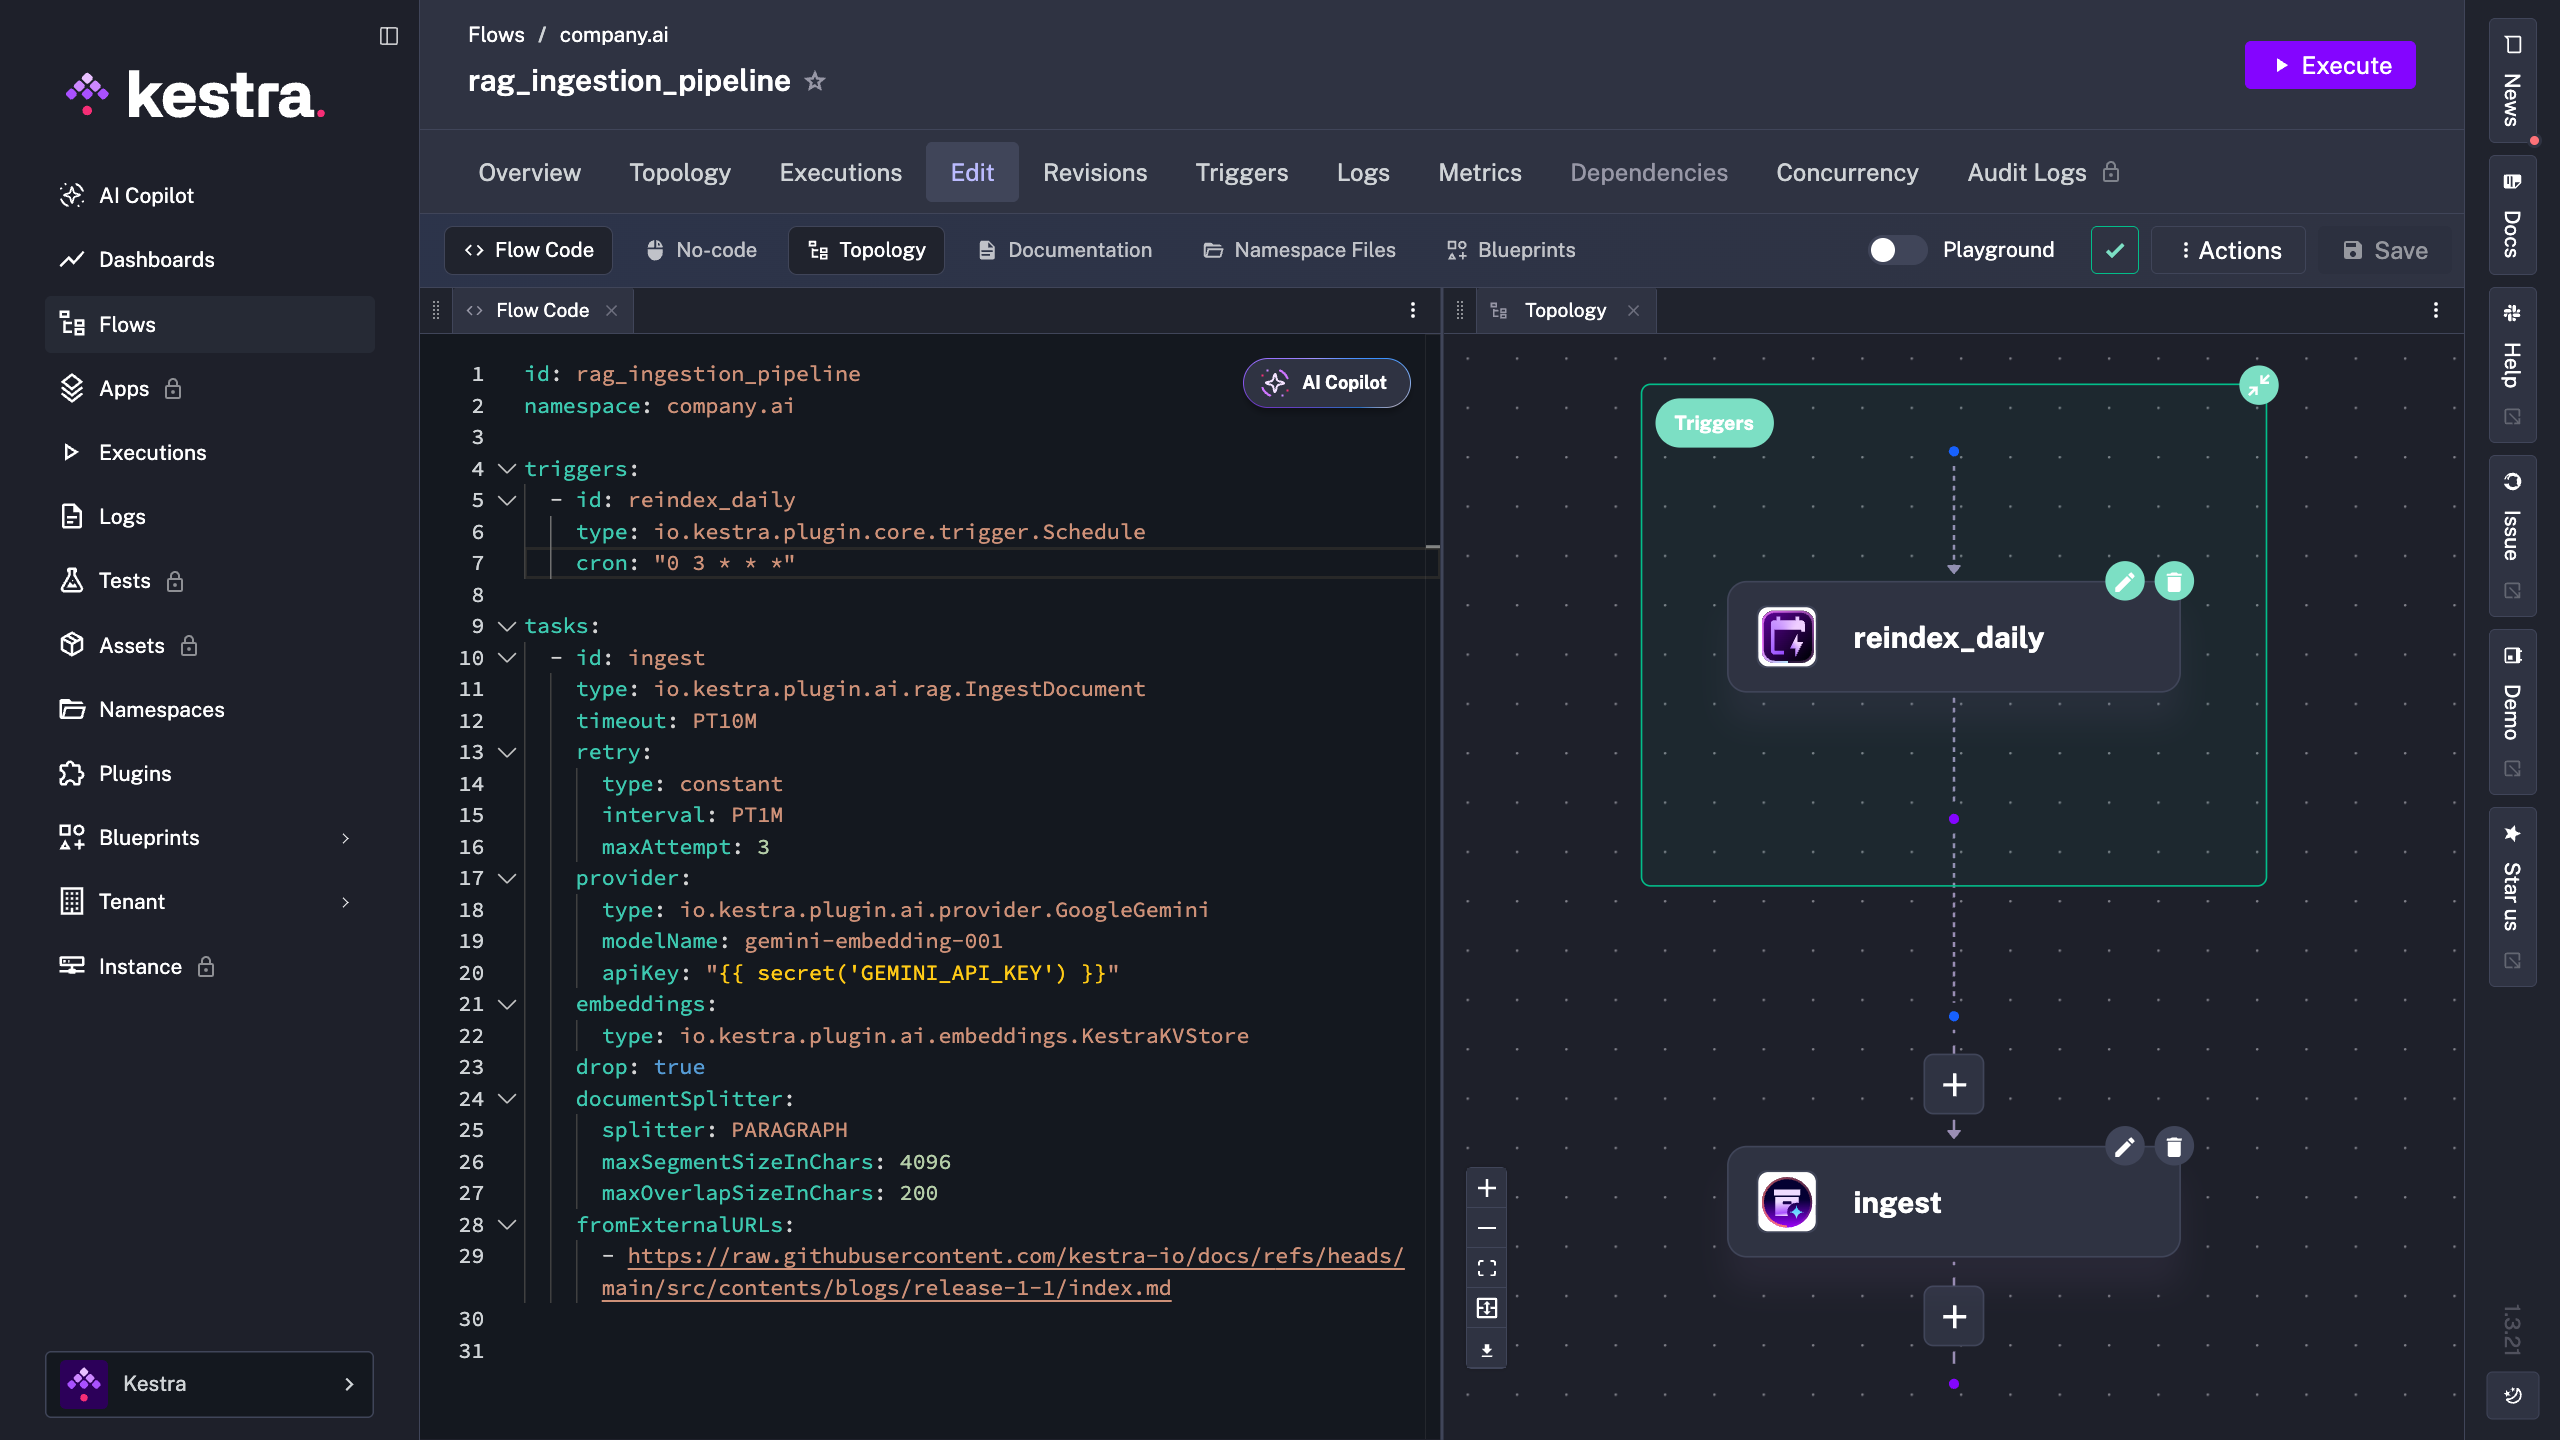Image resolution: width=2560 pixels, height=1440 pixels.
Task: Open the Actions dropdown menu
Action: point(2229,250)
